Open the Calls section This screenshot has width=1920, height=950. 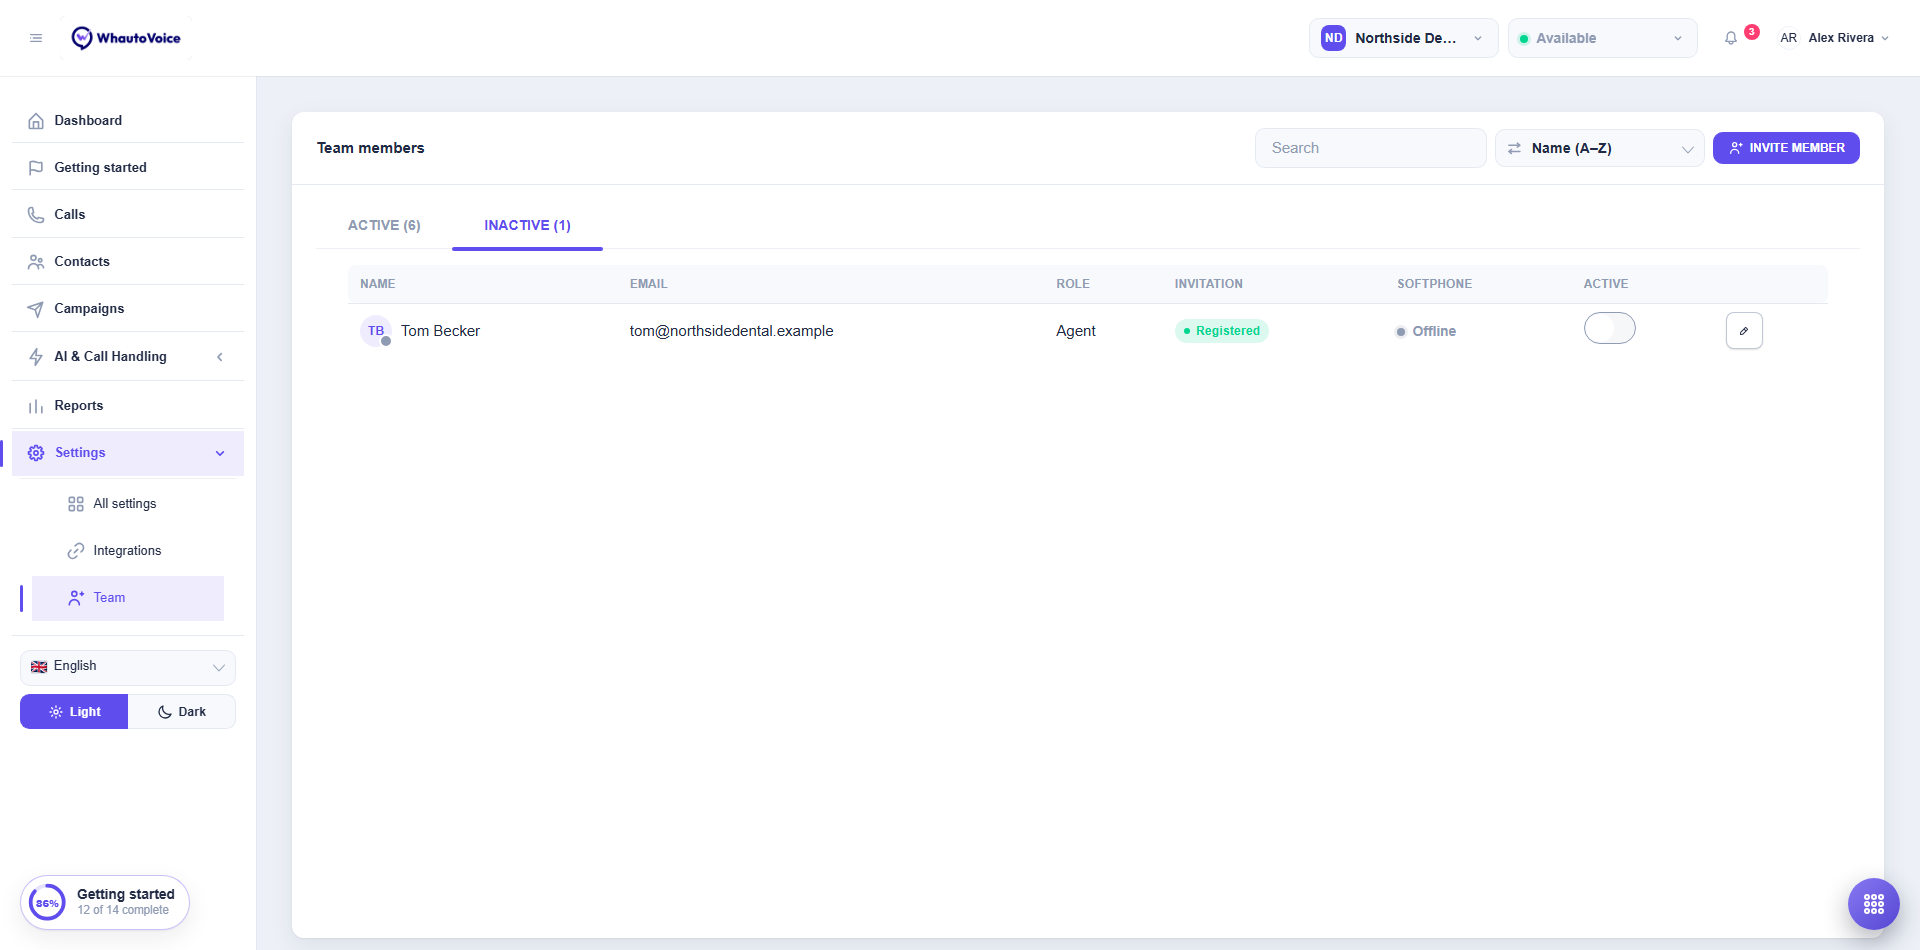128,214
